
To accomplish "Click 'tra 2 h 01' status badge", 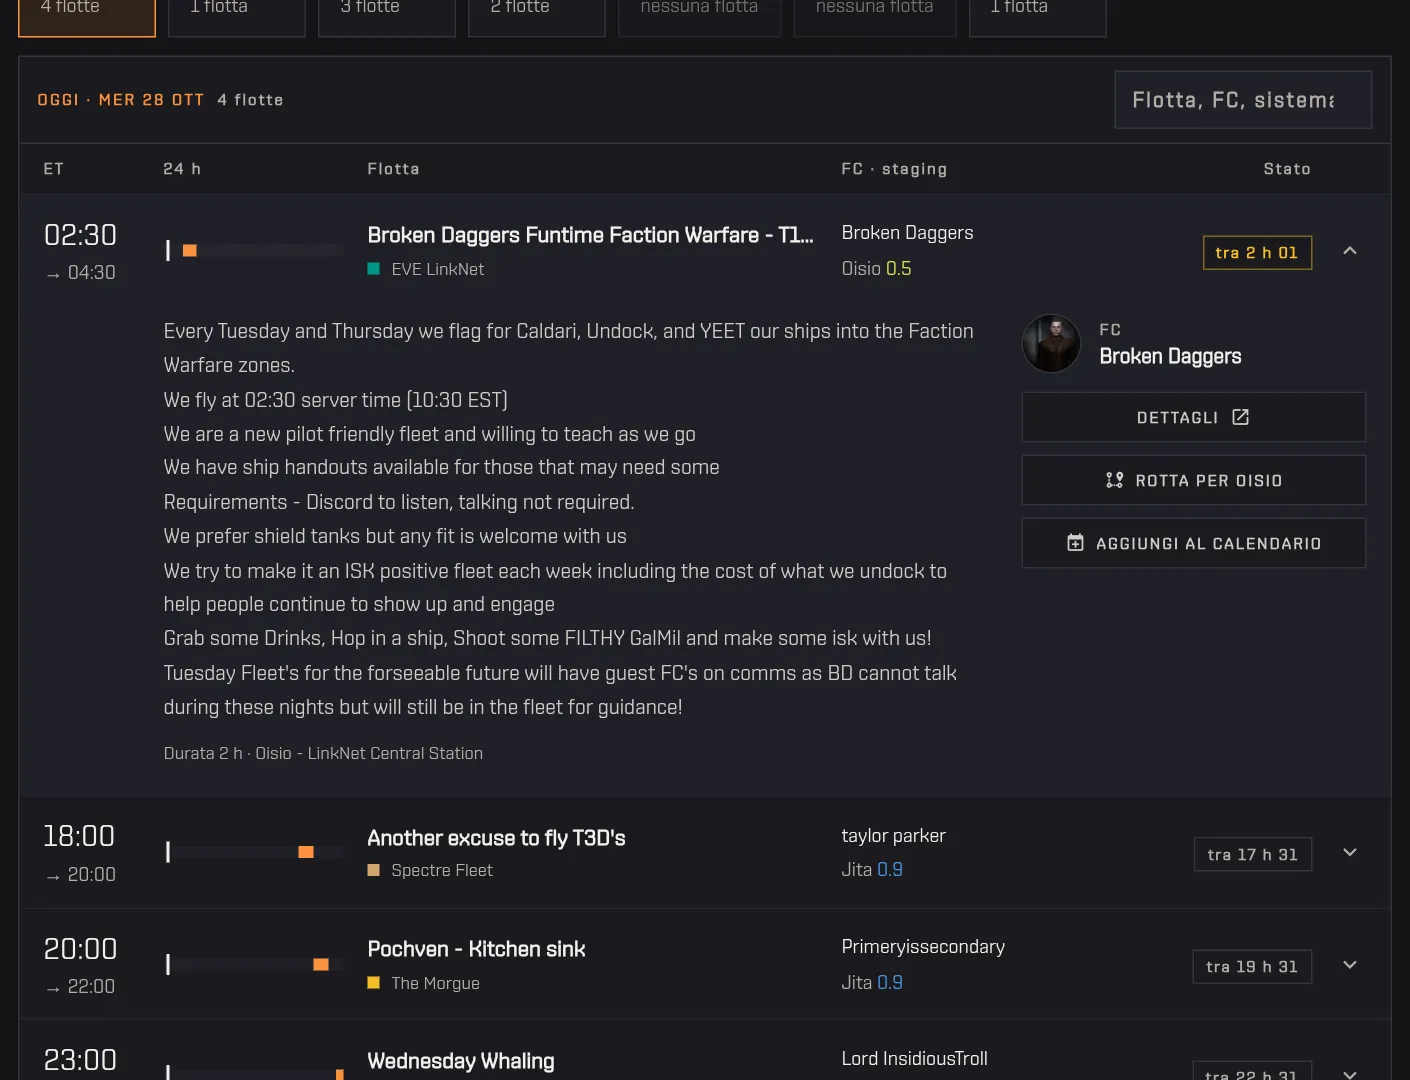I will pyautogui.click(x=1257, y=253).
